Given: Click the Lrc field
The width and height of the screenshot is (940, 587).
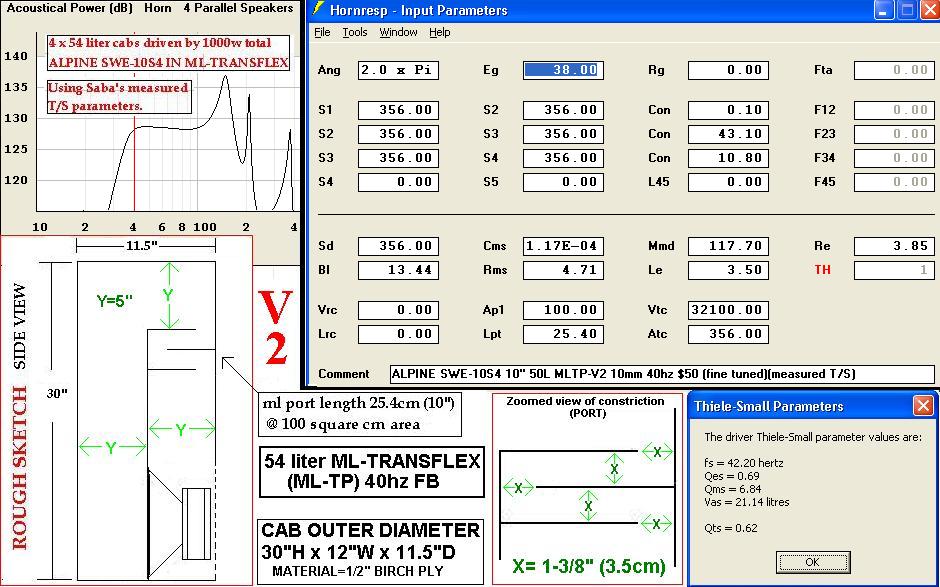Looking at the screenshot, I should click(398, 335).
